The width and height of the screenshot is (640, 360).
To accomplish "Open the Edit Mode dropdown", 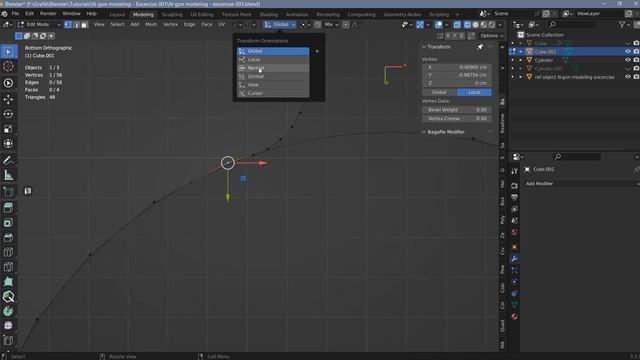I will (x=40, y=24).
